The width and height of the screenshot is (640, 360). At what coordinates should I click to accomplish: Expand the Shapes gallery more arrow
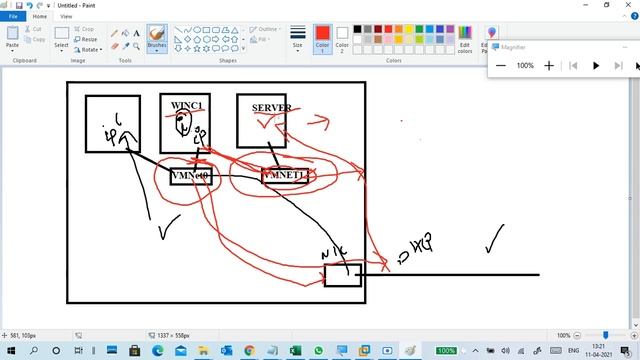244,49
